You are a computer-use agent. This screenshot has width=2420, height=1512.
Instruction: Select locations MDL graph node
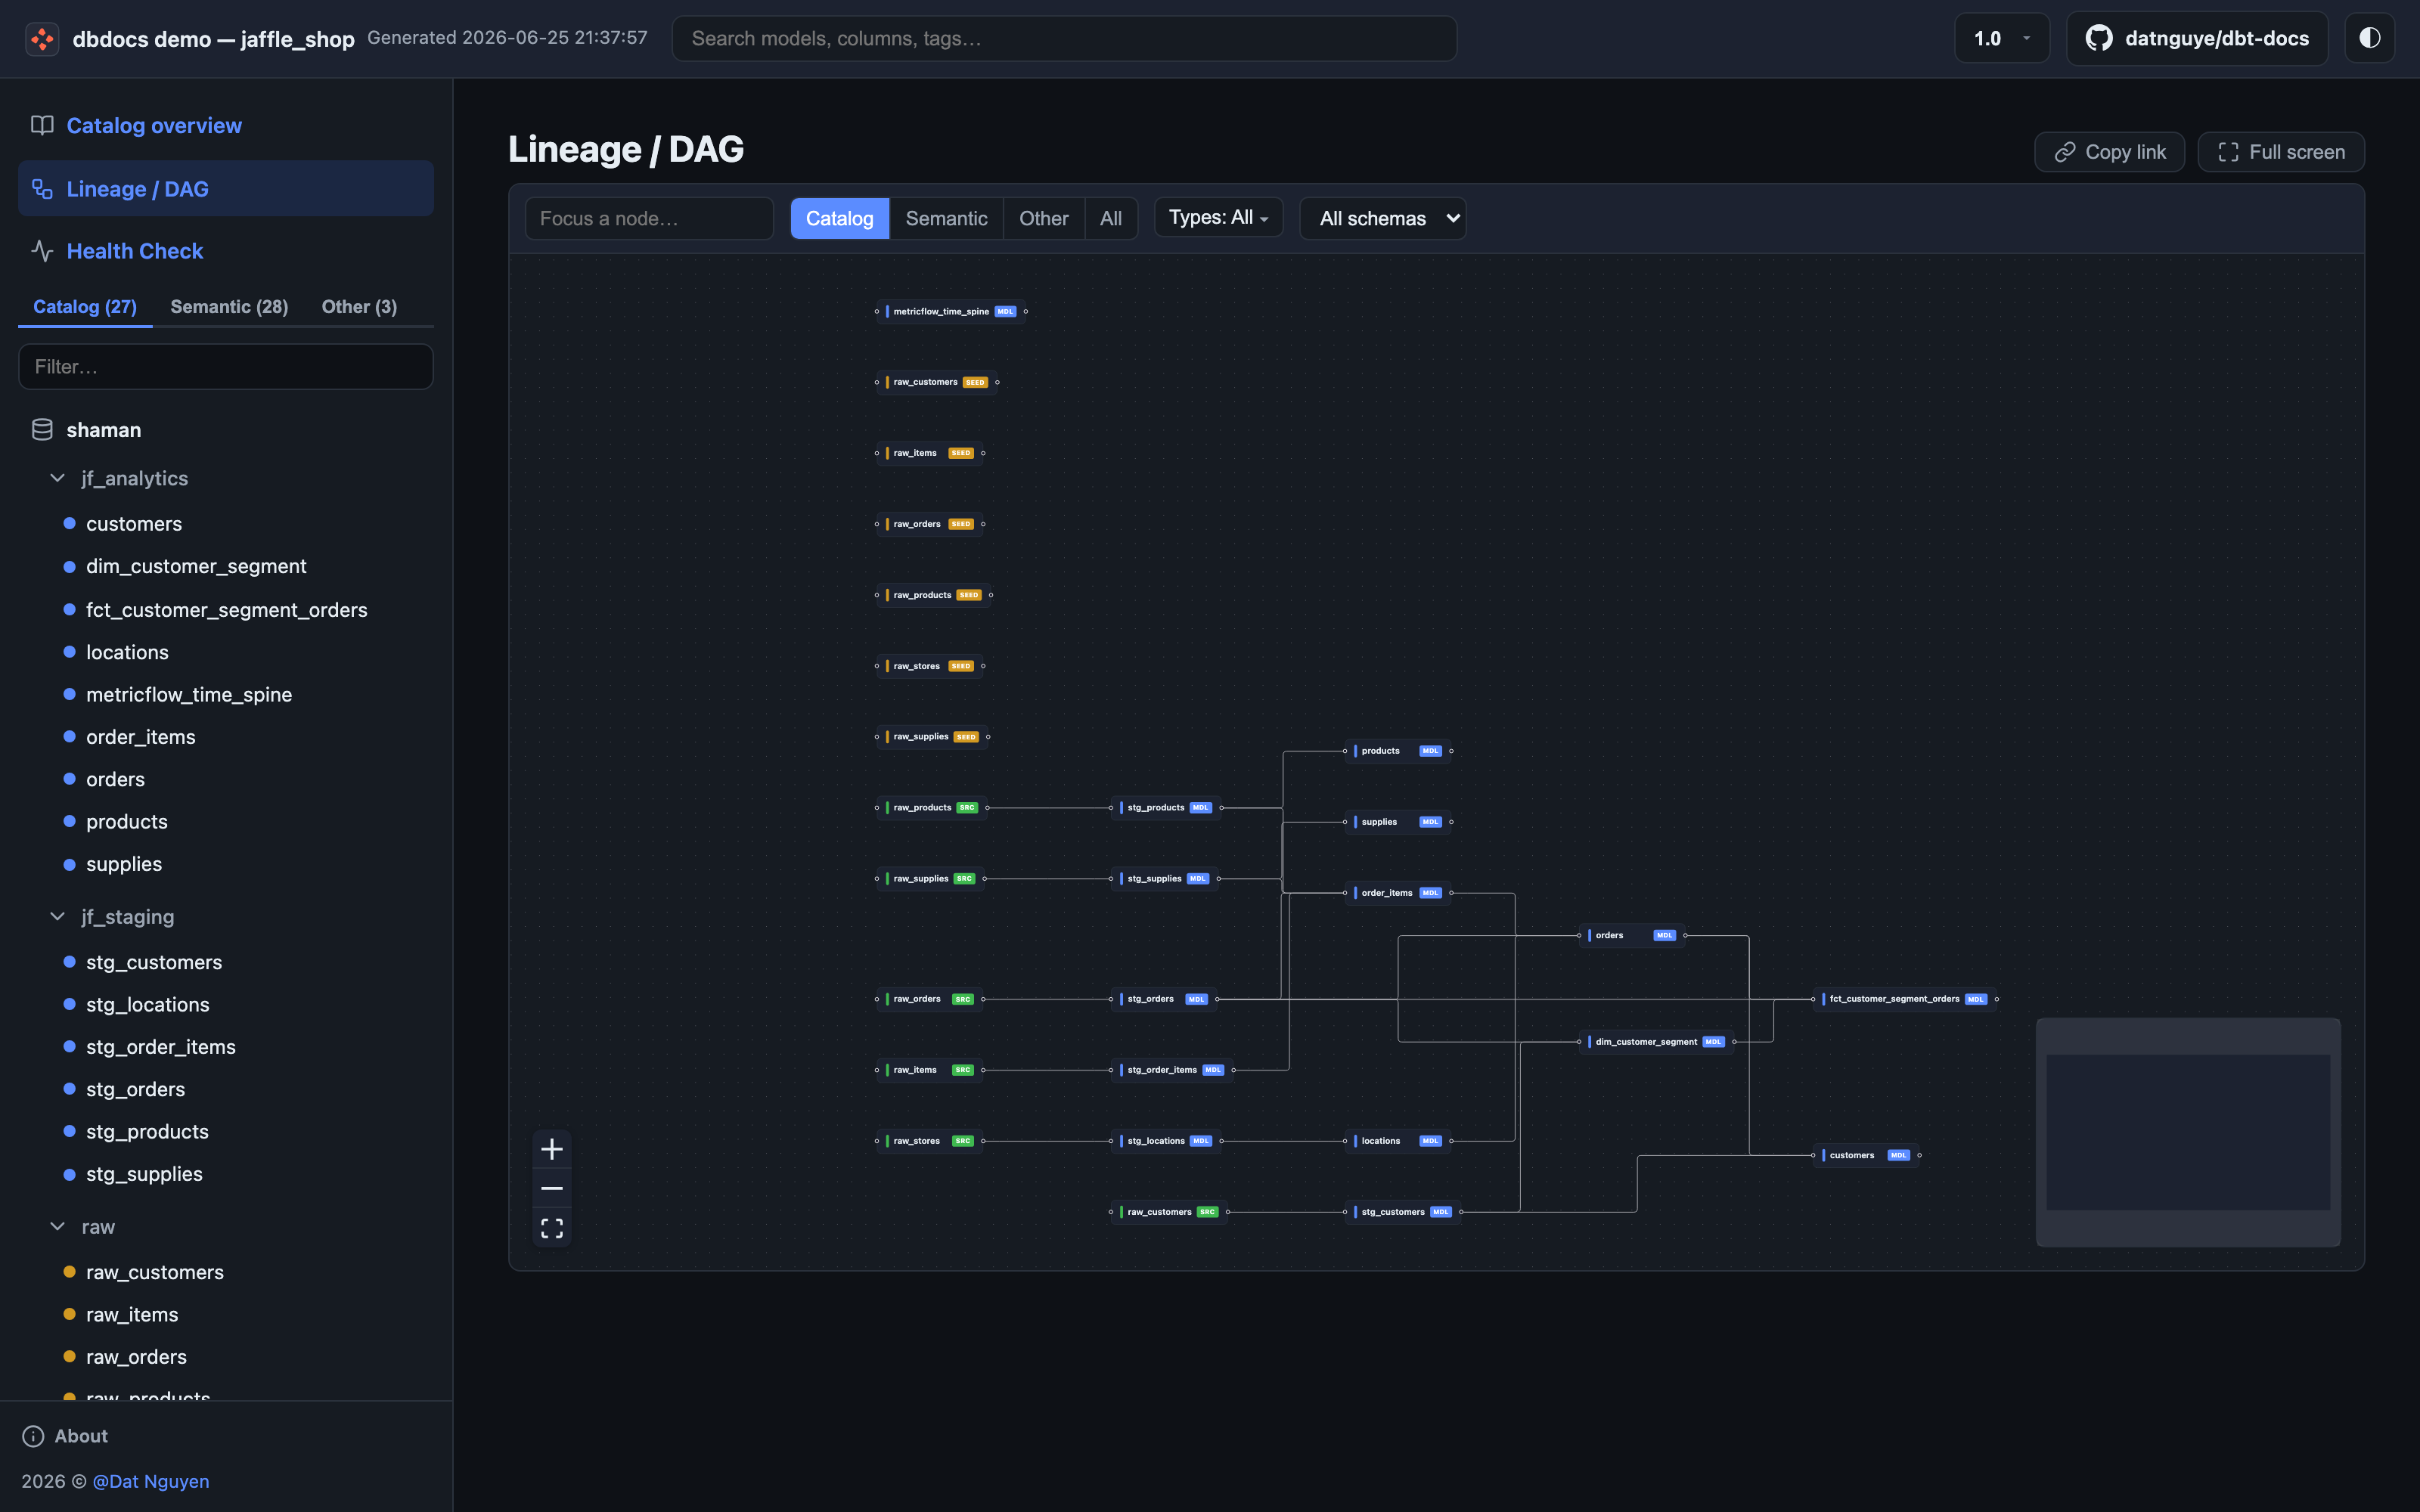coord(1398,1141)
